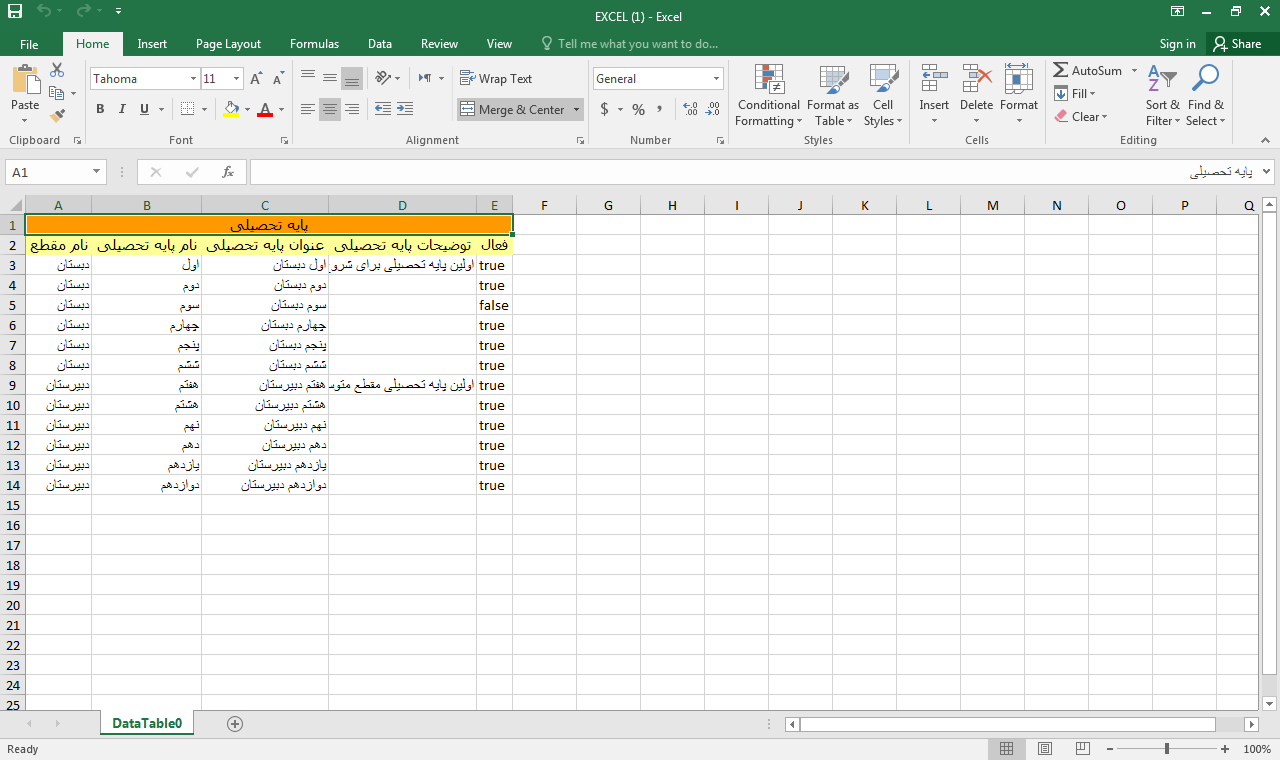Click the Cut scissors icon
Image resolution: width=1280 pixels, height=760 pixels.
(x=57, y=70)
